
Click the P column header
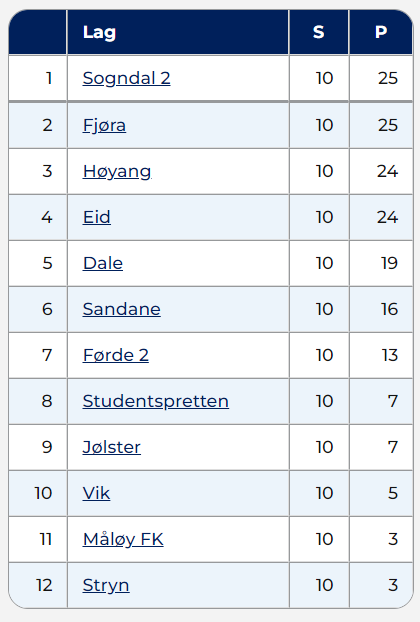tap(381, 32)
